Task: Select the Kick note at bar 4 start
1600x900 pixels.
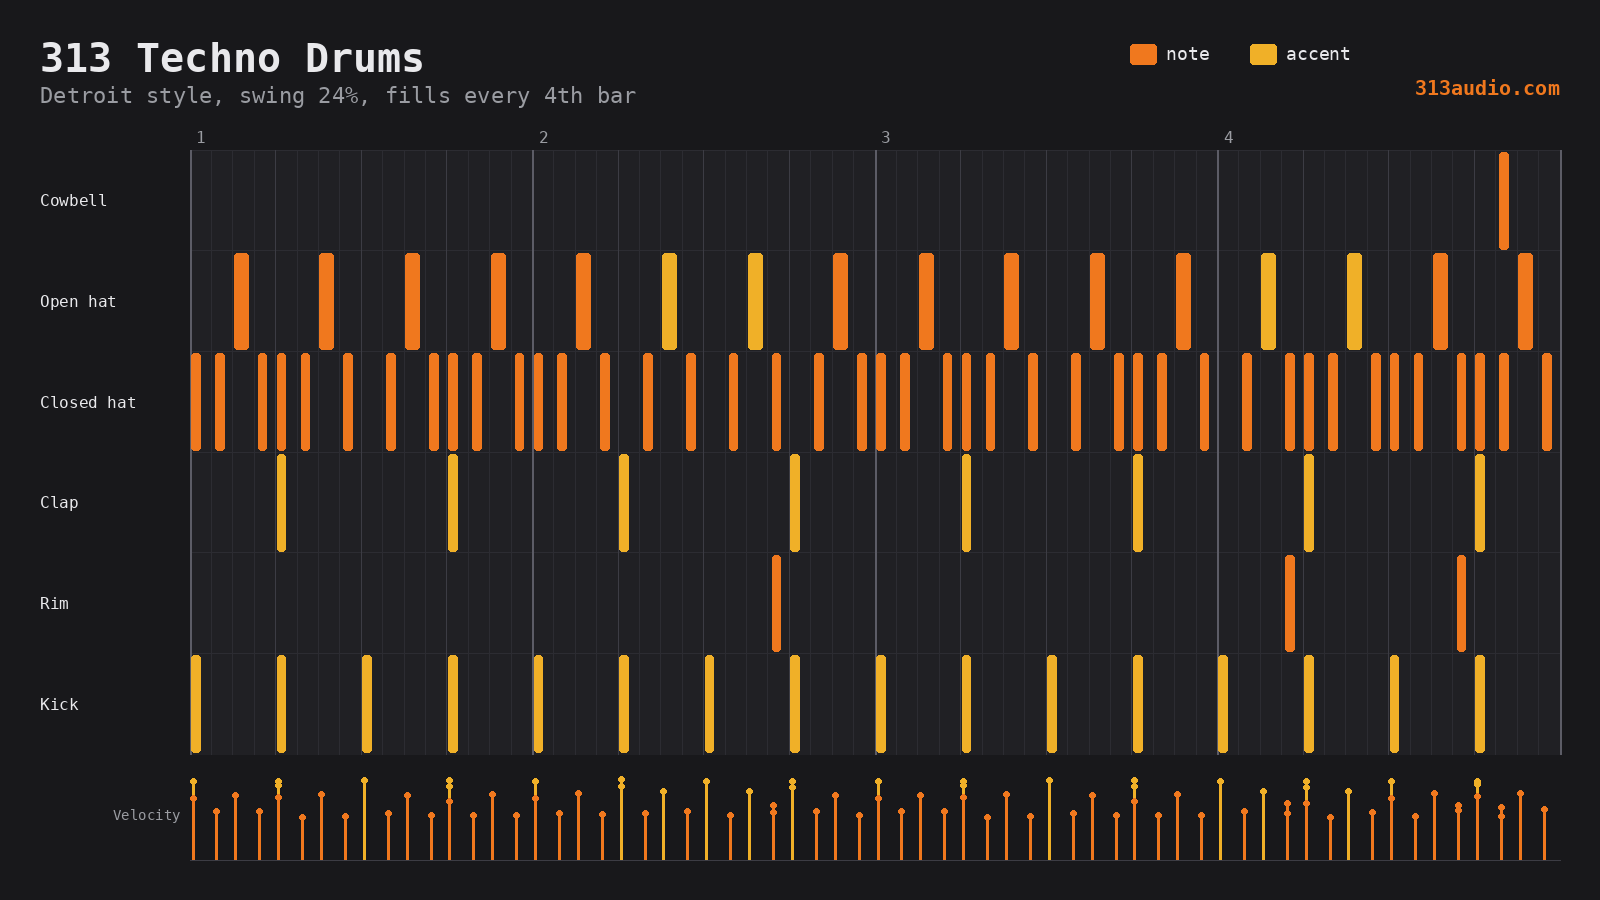Action: (1223, 704)
